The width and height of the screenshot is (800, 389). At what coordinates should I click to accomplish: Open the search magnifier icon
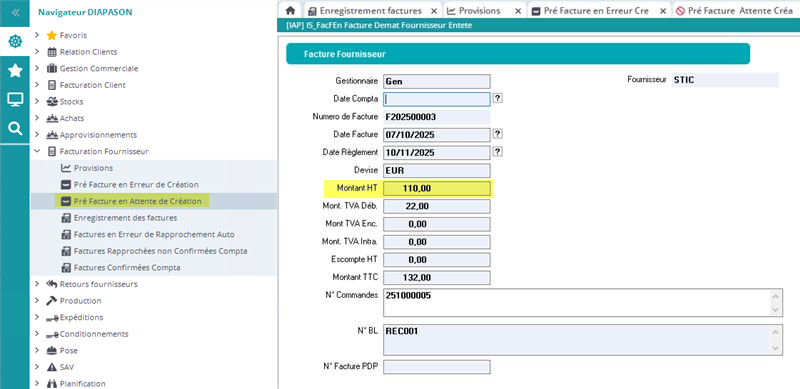[x=15, y=129]
